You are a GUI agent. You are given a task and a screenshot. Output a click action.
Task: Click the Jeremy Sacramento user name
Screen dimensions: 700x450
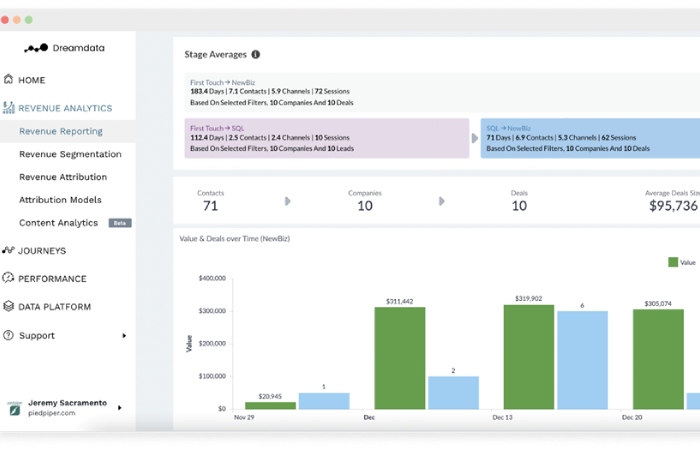pyautogui.click(x=67, y=403)
